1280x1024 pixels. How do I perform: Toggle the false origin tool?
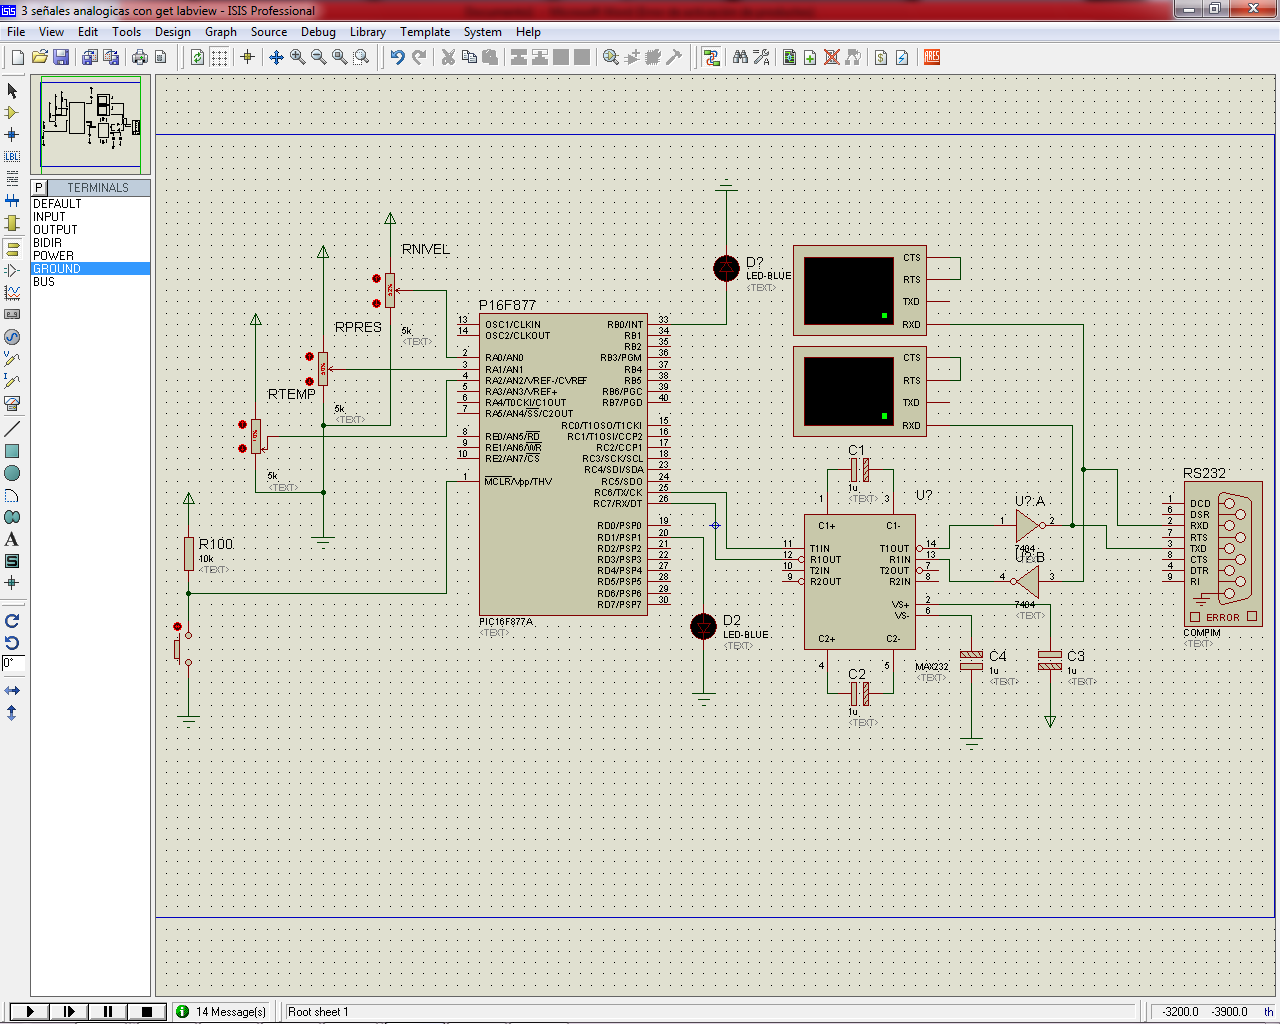[247, 57]
